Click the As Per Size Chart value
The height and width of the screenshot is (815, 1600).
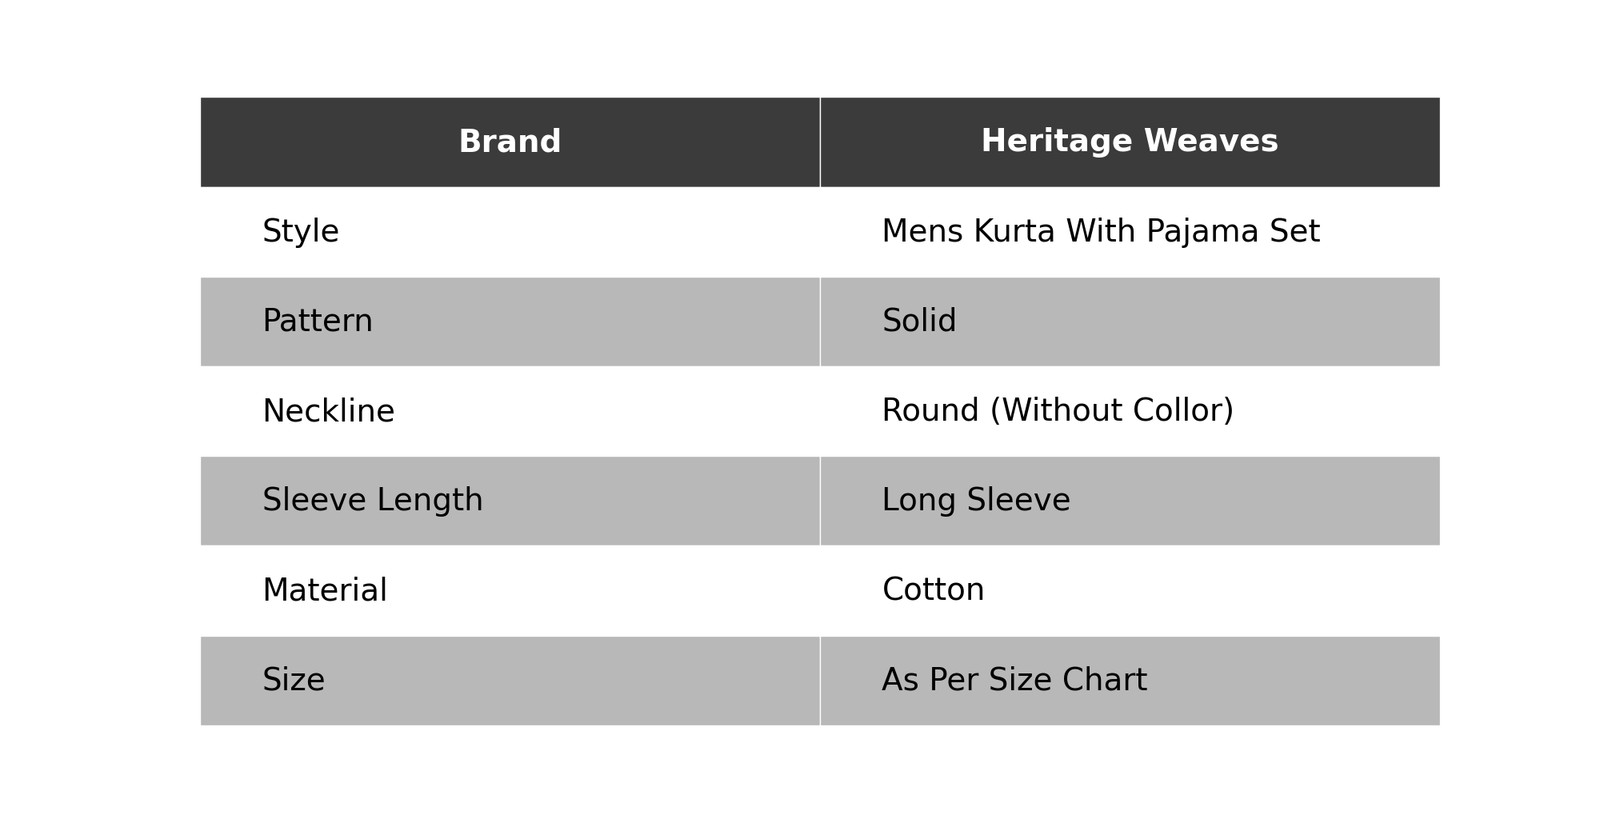point(1014,680)
